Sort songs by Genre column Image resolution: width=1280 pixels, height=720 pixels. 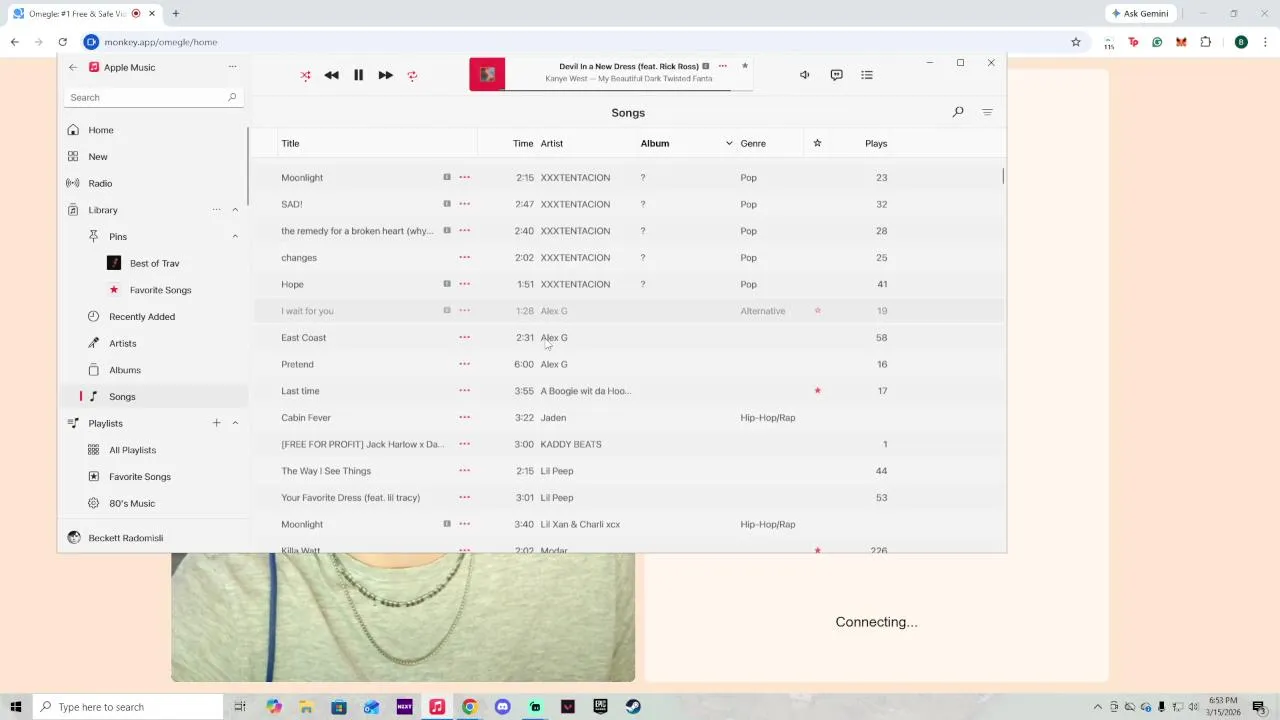[x=753, y=143]
